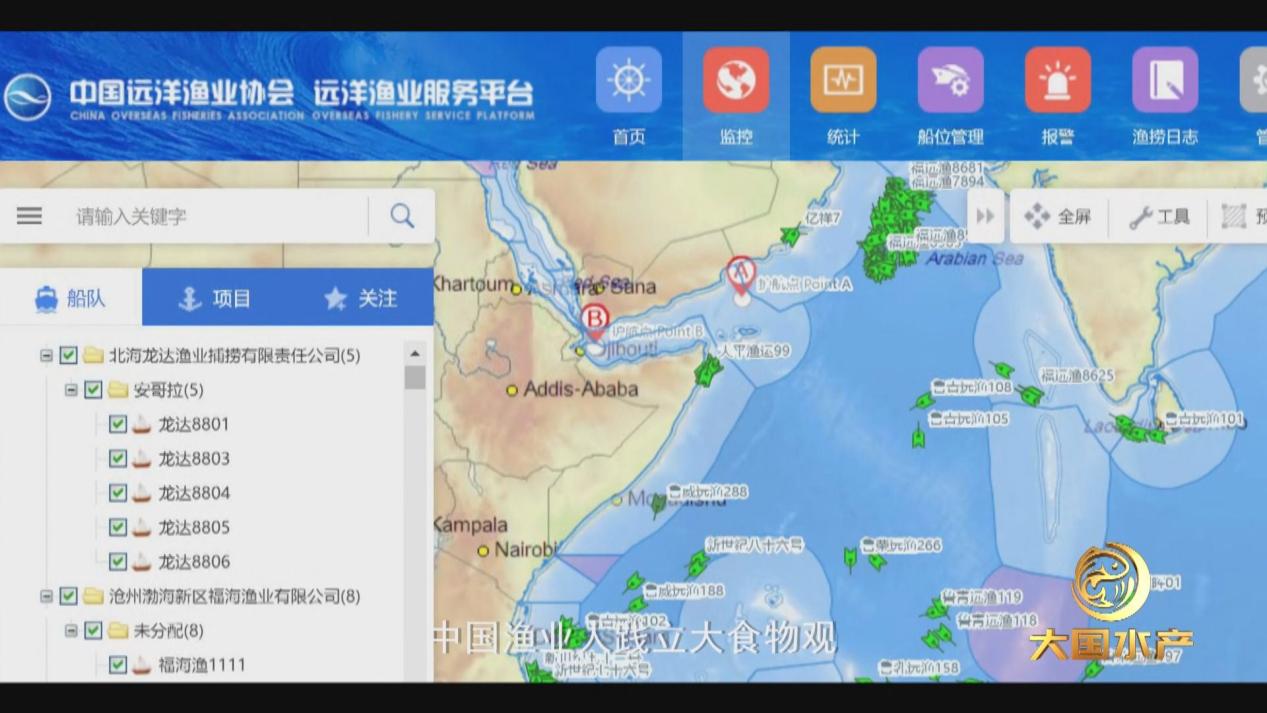
Task: Open the 报警 alarm siren icon
Action: click(x=1057, y=80)
